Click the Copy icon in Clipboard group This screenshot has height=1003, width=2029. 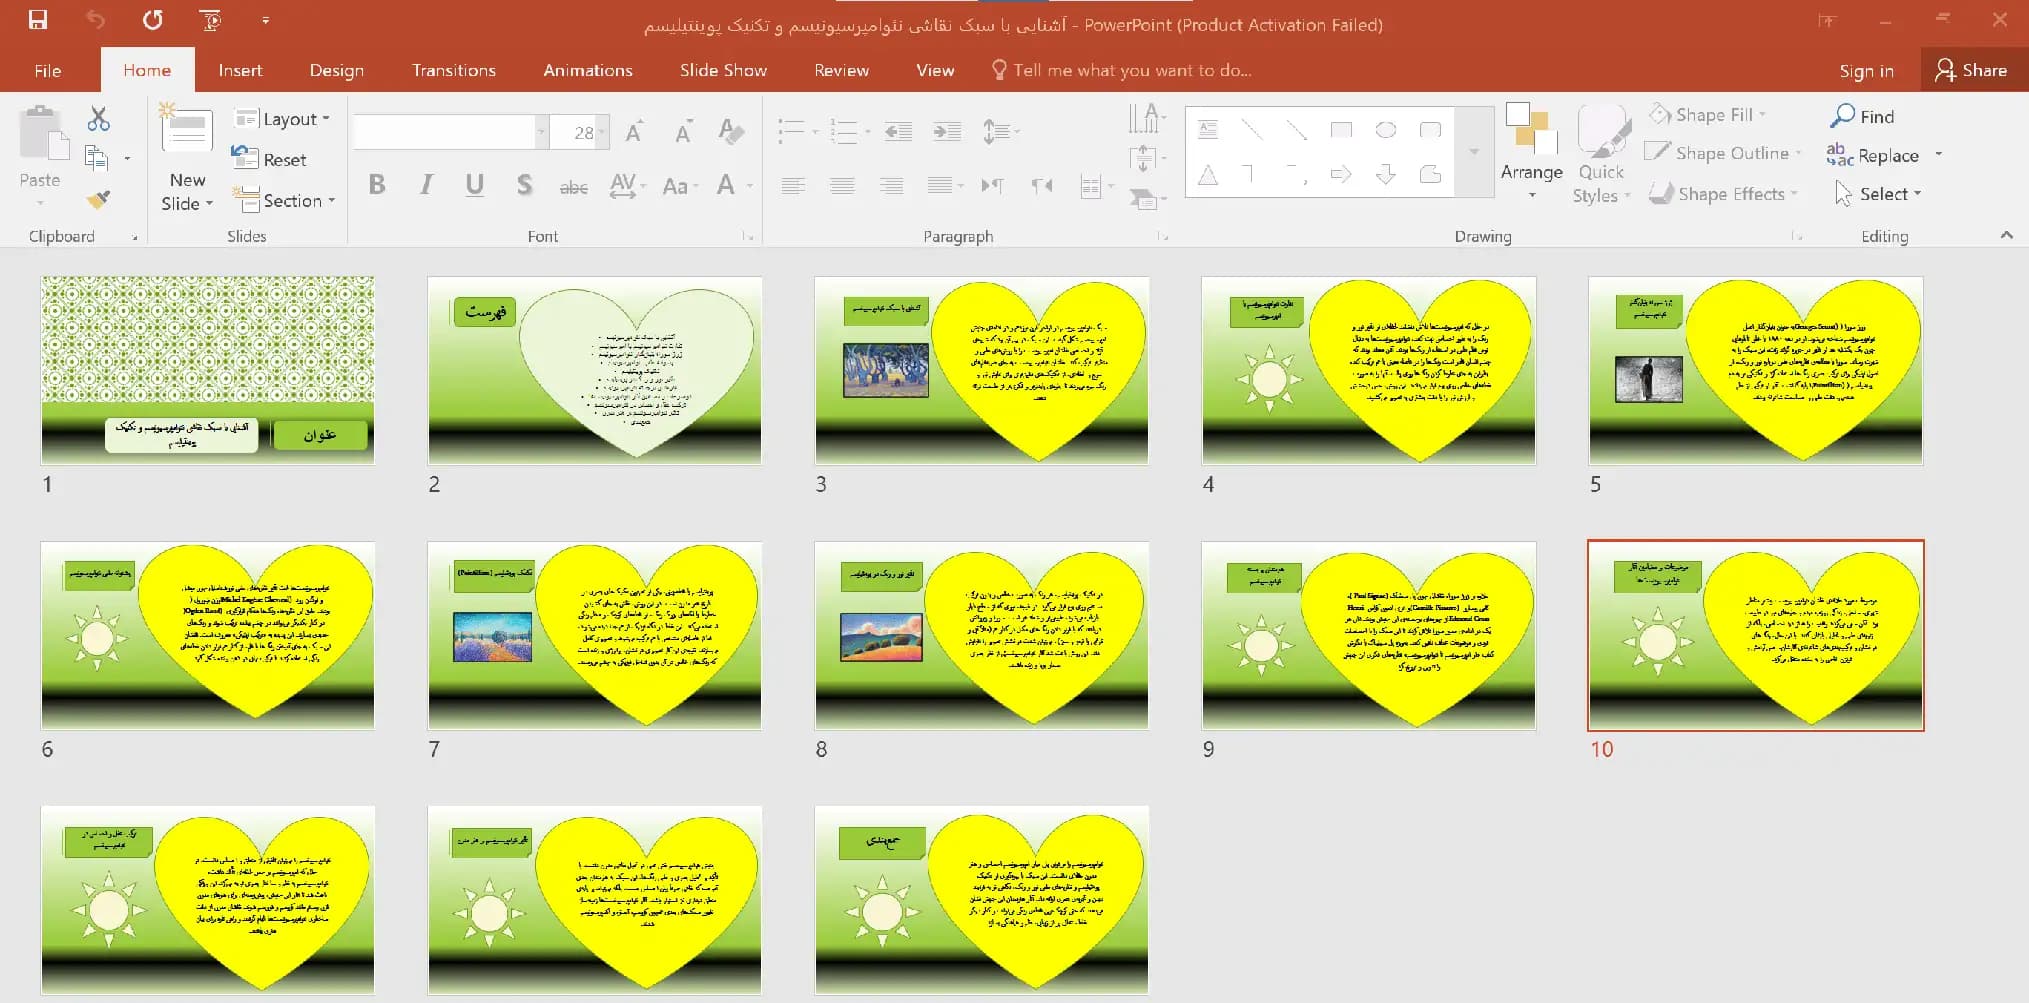coord(97,158)
